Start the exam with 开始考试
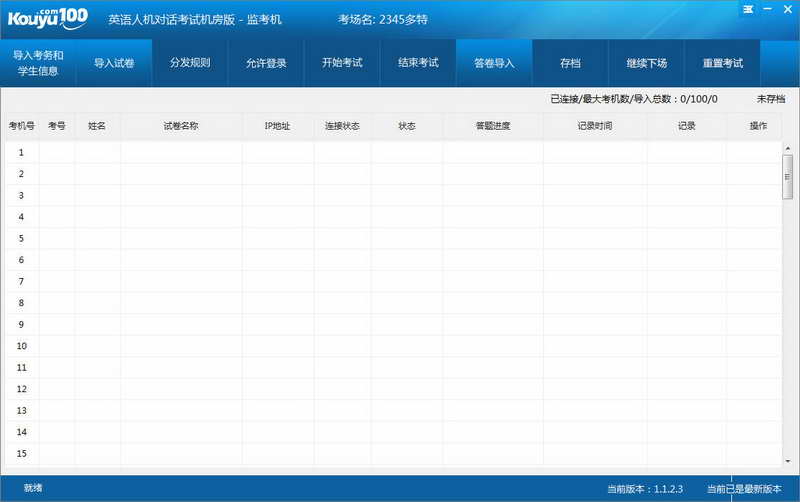The image size is (800, 502). 342,63
